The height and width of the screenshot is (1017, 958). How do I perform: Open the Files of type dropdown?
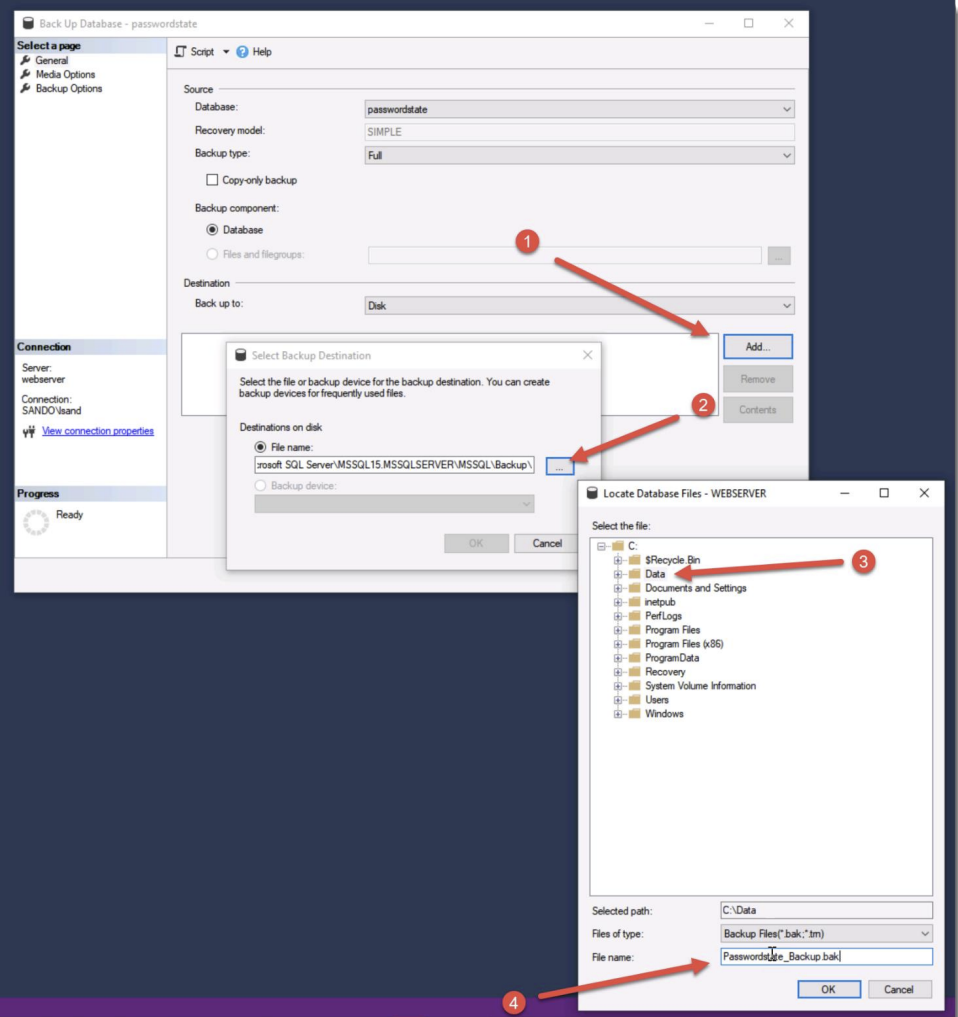coord(826,933)
